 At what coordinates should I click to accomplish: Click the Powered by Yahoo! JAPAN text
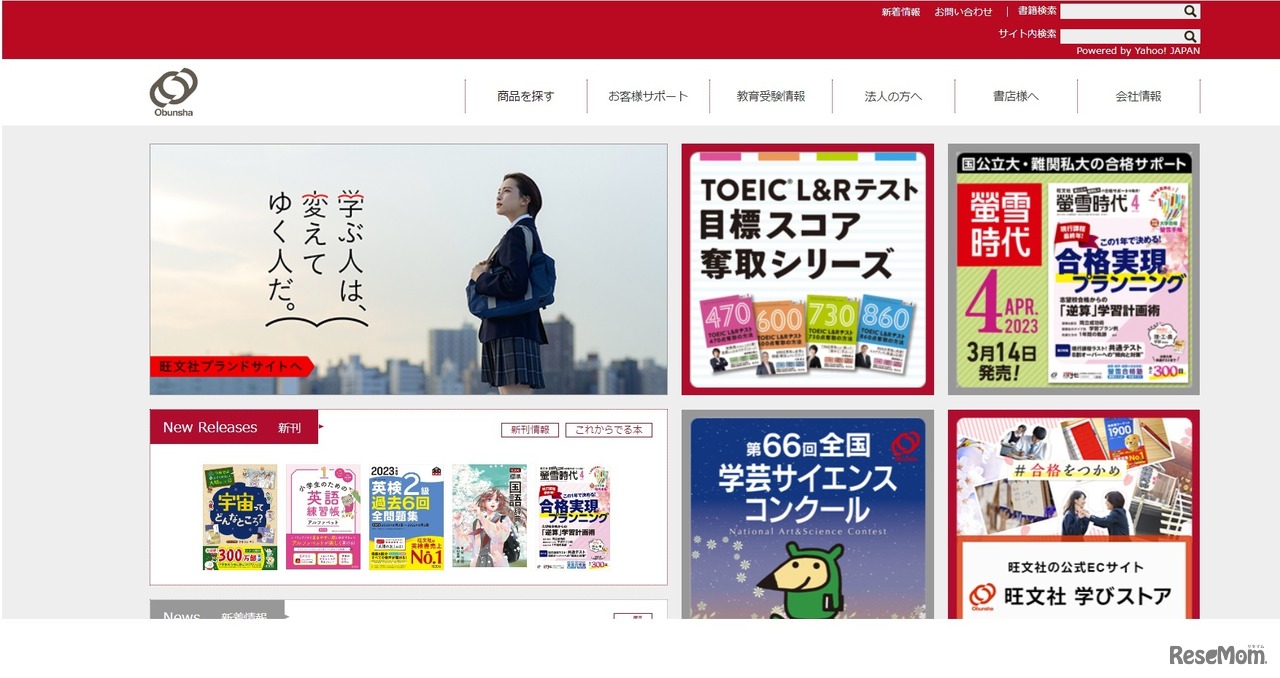click(x=1138, y=51)
